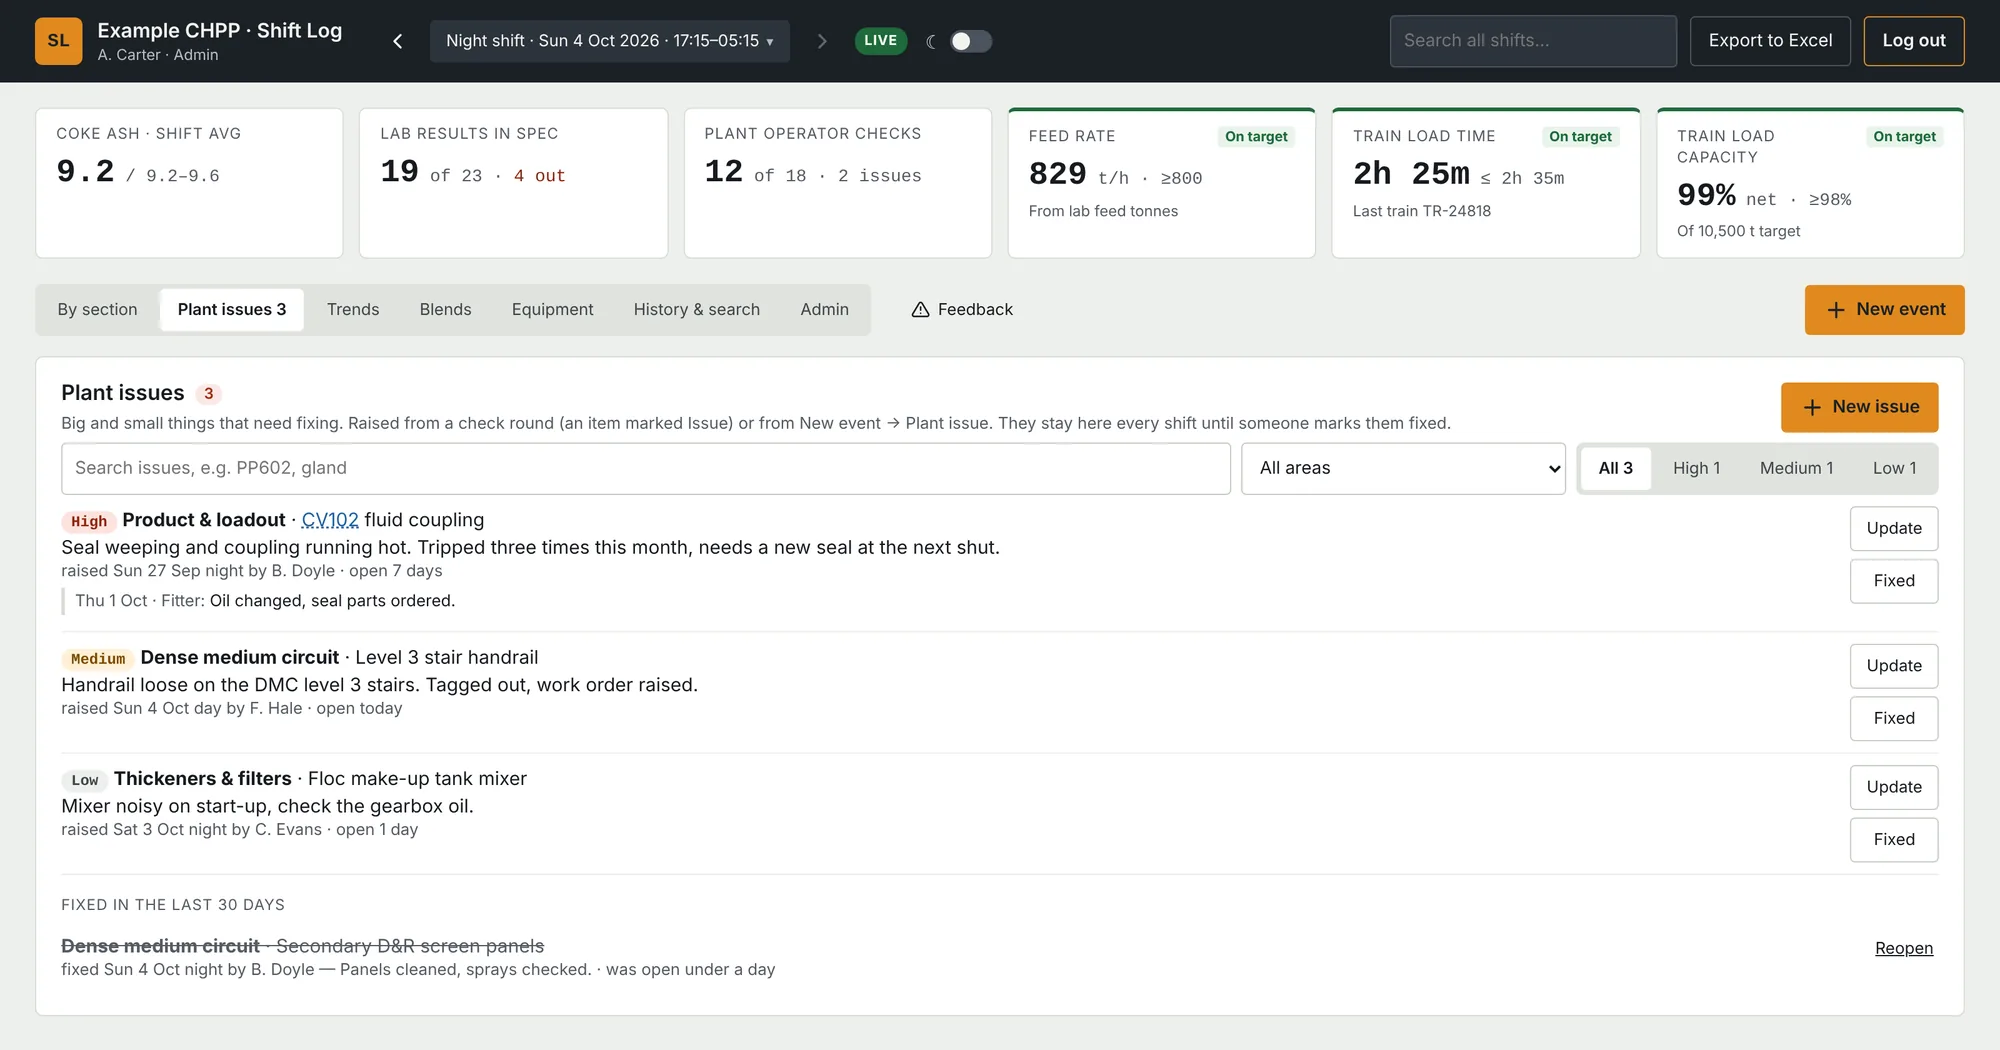
Task: Click the High priority tag
Action: click(89, 521)
